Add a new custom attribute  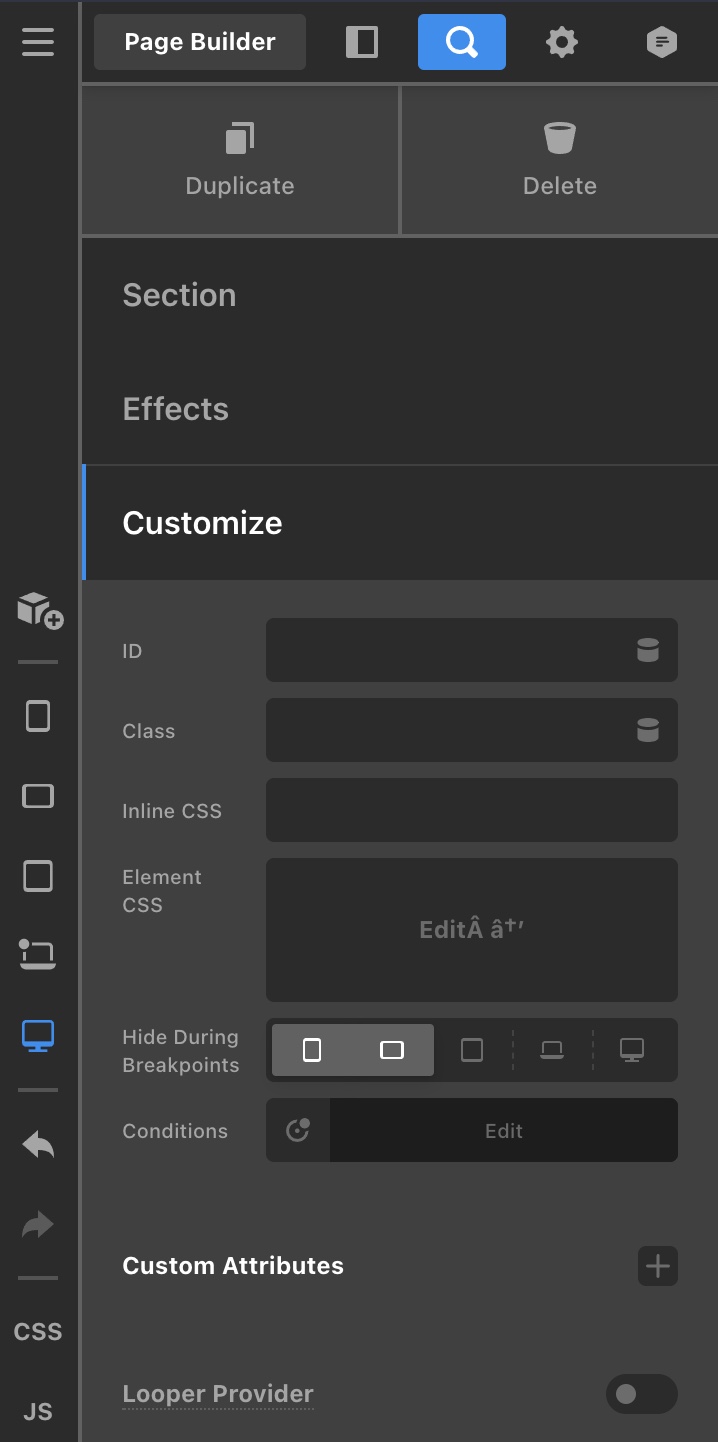[657, 1266]
